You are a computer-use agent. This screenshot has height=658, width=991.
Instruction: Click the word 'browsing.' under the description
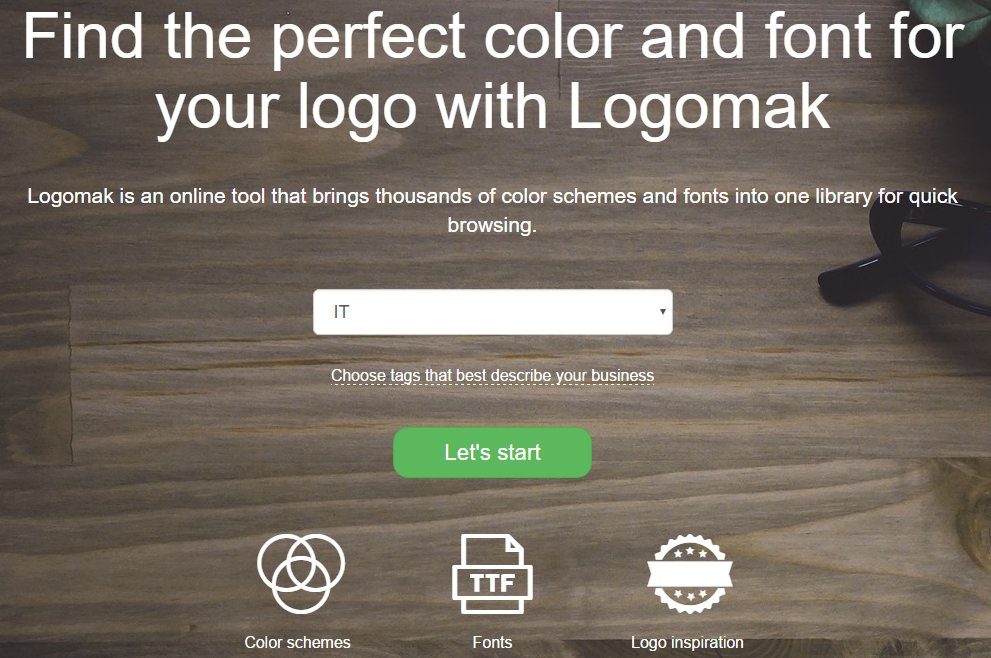click(492, 225)
